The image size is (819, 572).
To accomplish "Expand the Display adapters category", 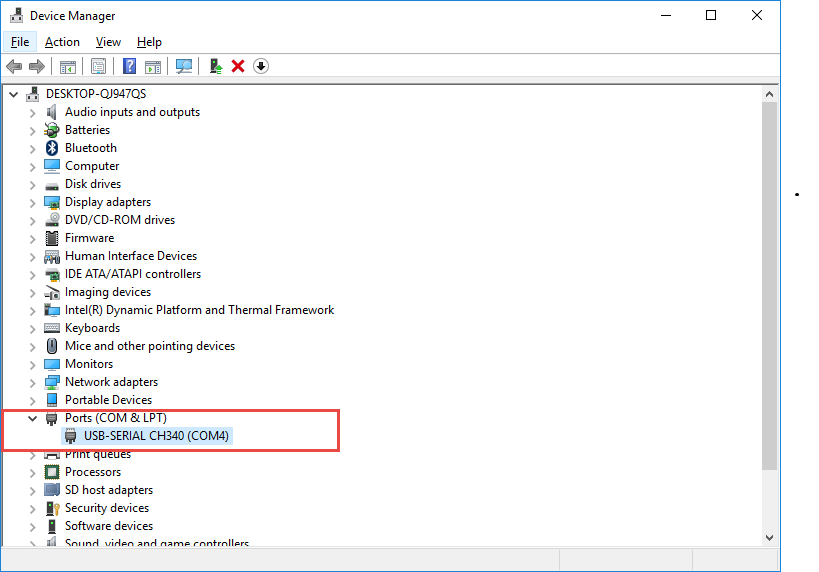I will pyautogui.click(x=32, y=203).
